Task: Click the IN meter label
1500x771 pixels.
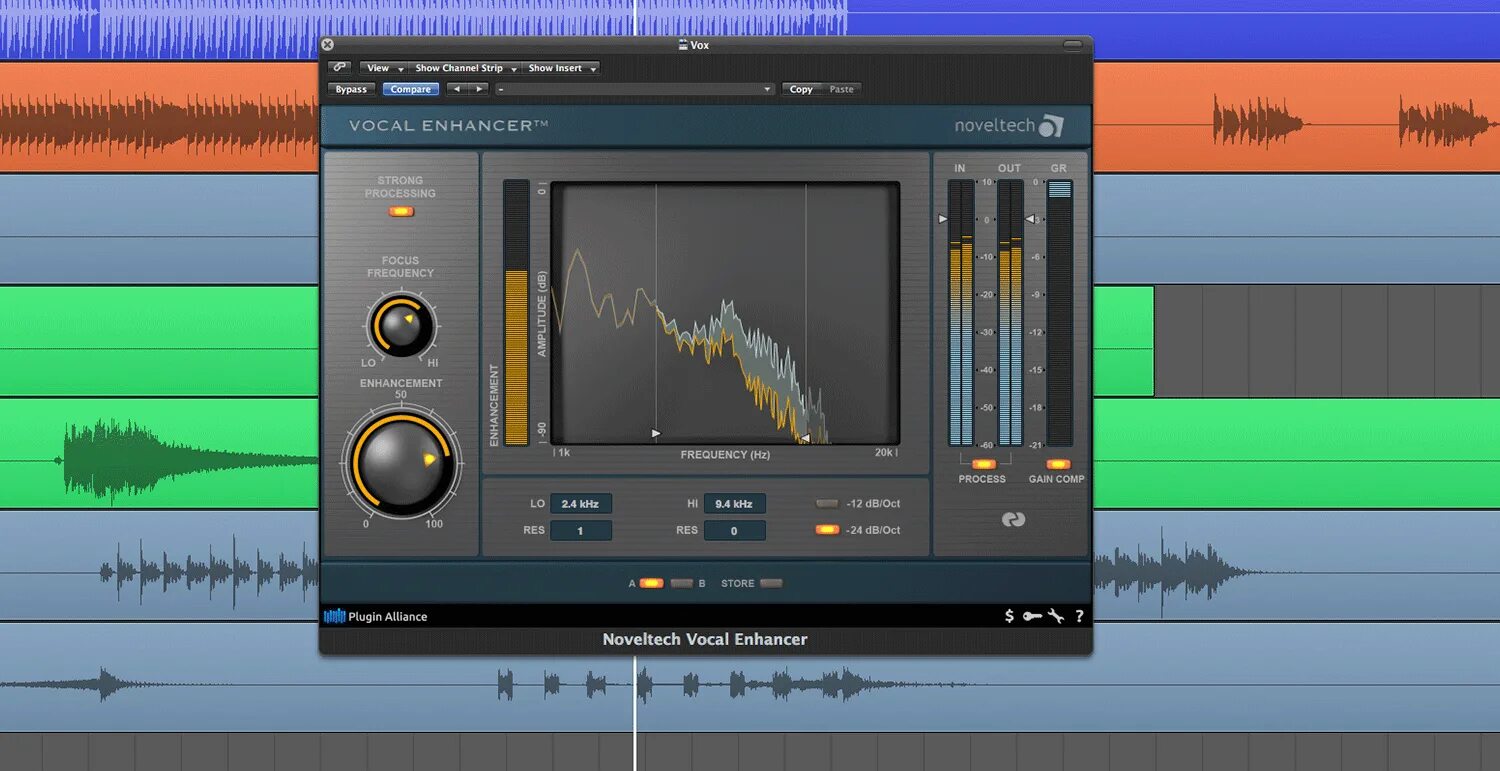Action: 960,168
